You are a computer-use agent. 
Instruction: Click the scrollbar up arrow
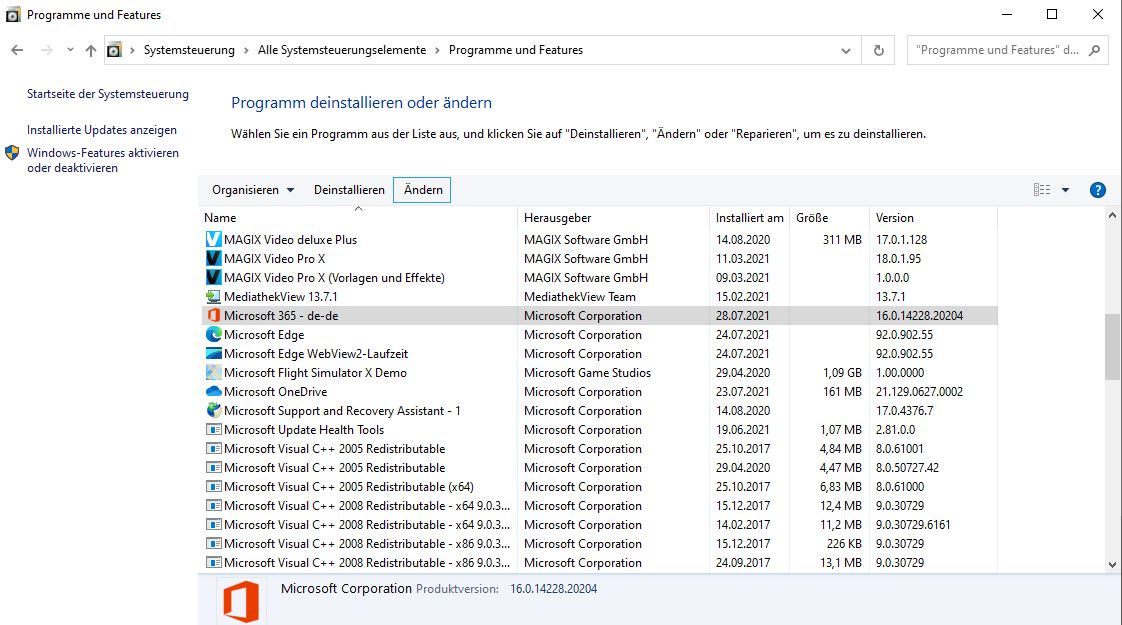1112,215
